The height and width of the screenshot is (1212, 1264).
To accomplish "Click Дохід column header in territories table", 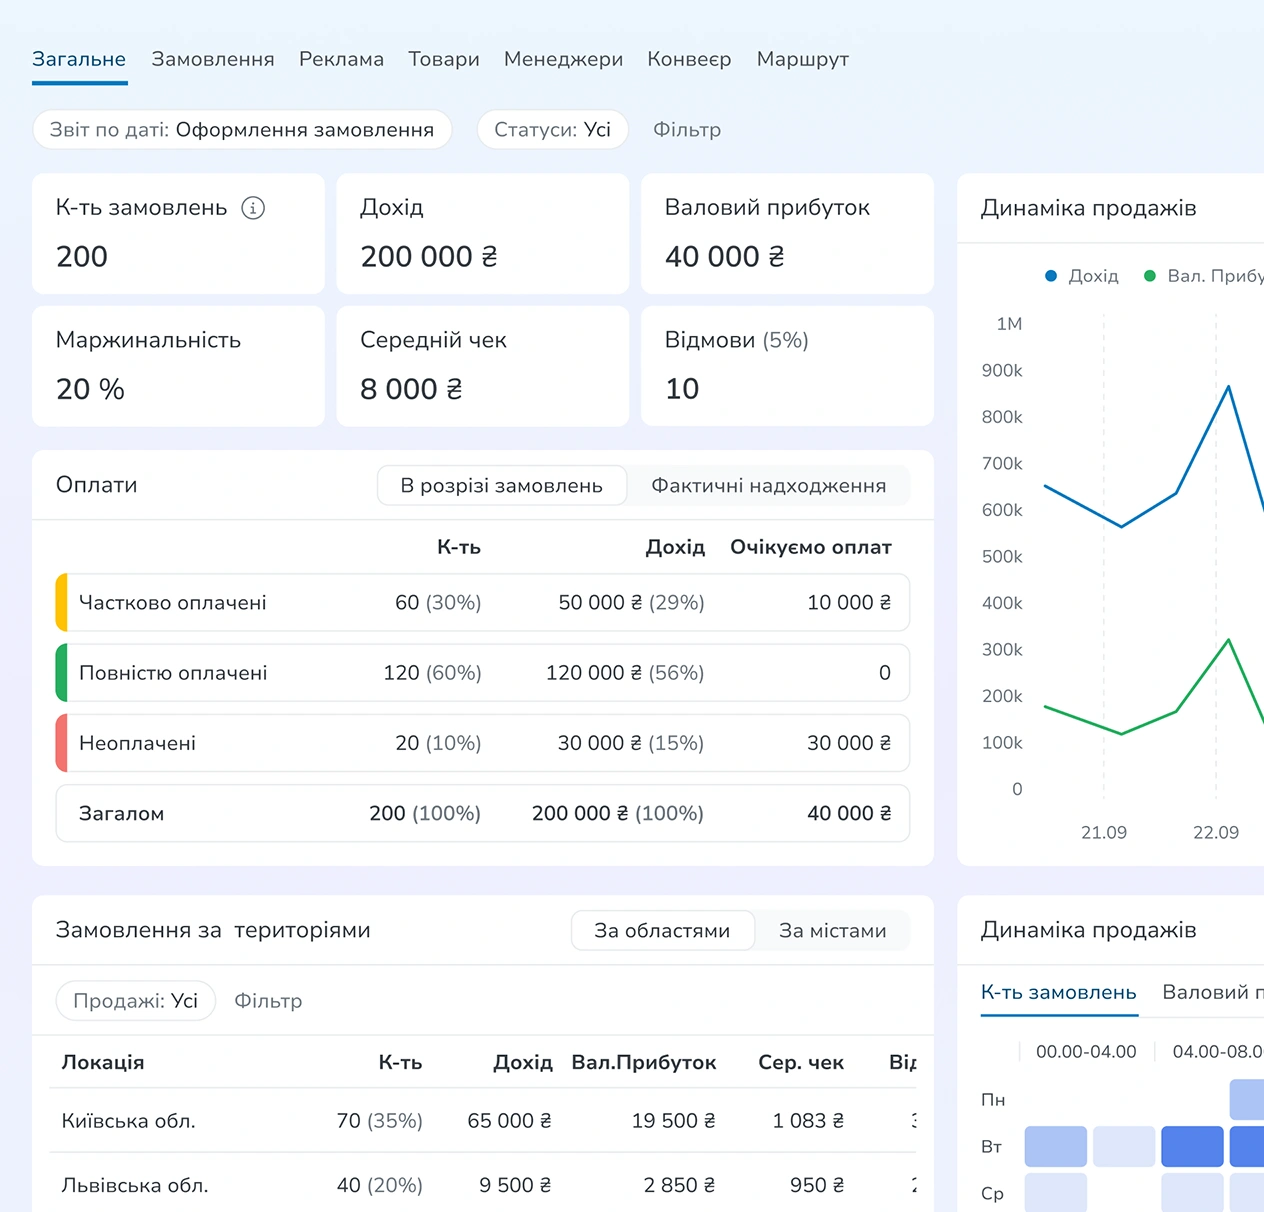I will [523, 1063].
